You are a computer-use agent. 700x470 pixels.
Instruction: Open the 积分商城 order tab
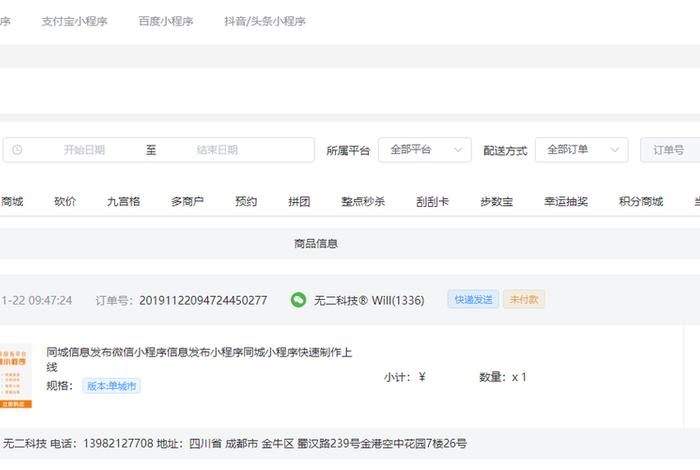[x=641, y=202]
